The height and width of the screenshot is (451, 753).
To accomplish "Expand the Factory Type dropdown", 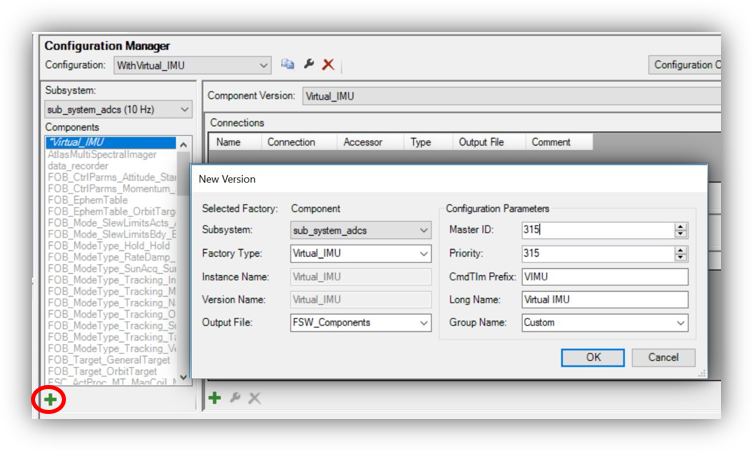I will coord(424,254).
